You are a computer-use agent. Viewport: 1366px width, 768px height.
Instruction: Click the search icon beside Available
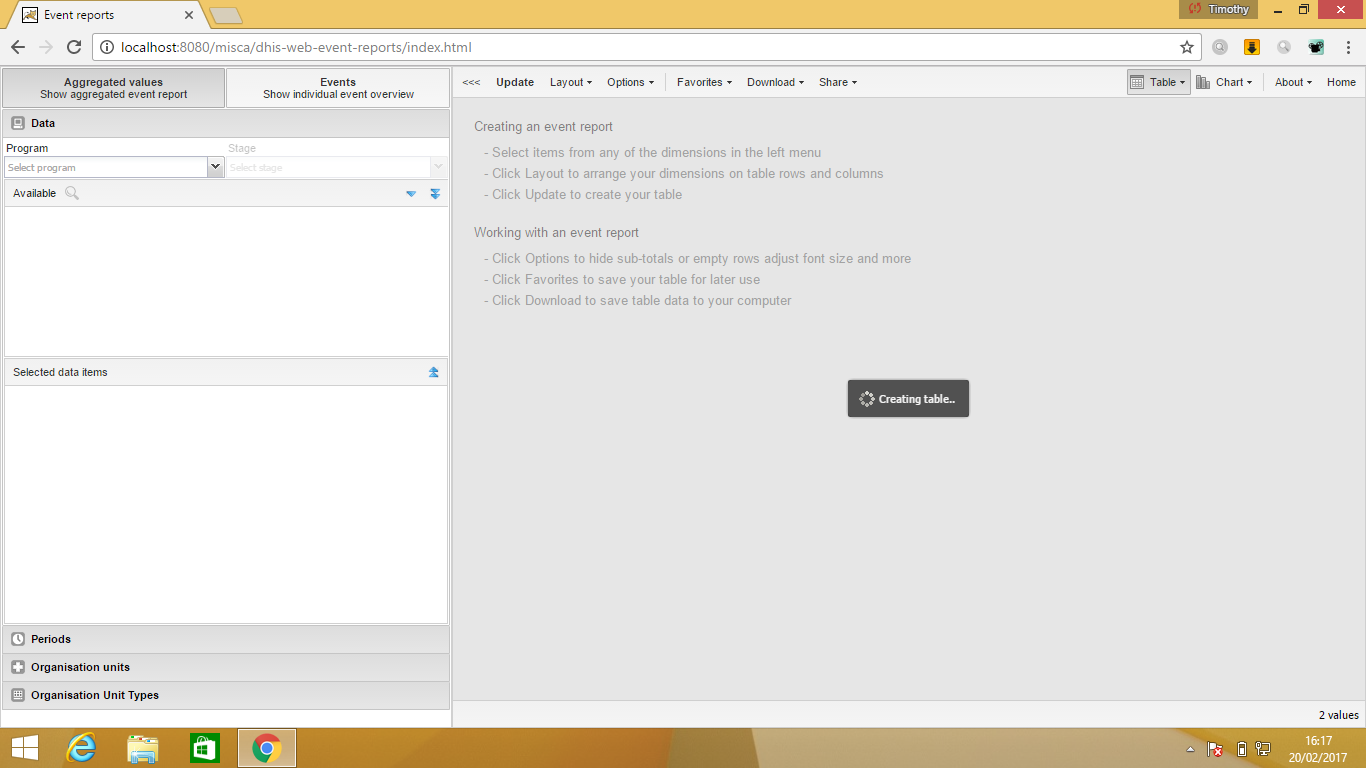point(72,193)
